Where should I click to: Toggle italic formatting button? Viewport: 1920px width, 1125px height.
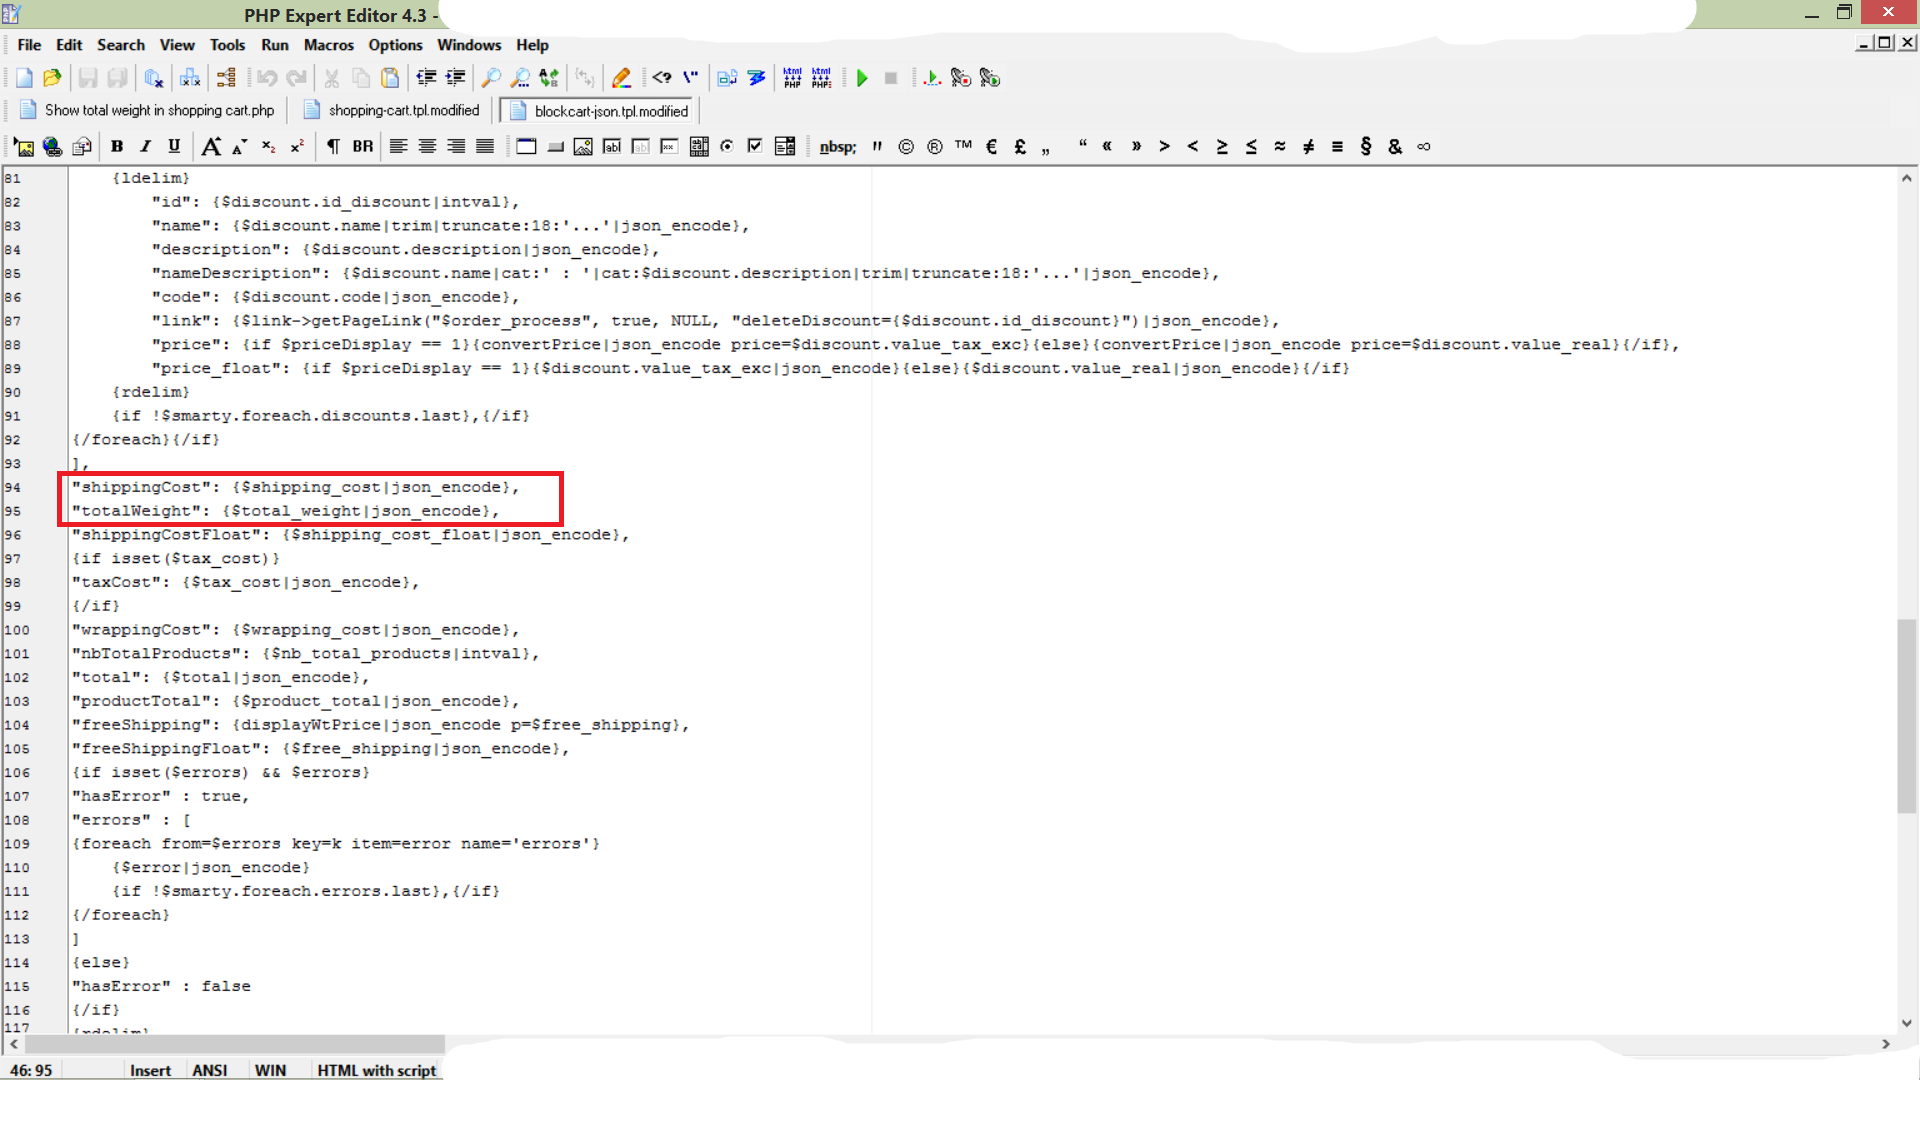tap(146, 147)
